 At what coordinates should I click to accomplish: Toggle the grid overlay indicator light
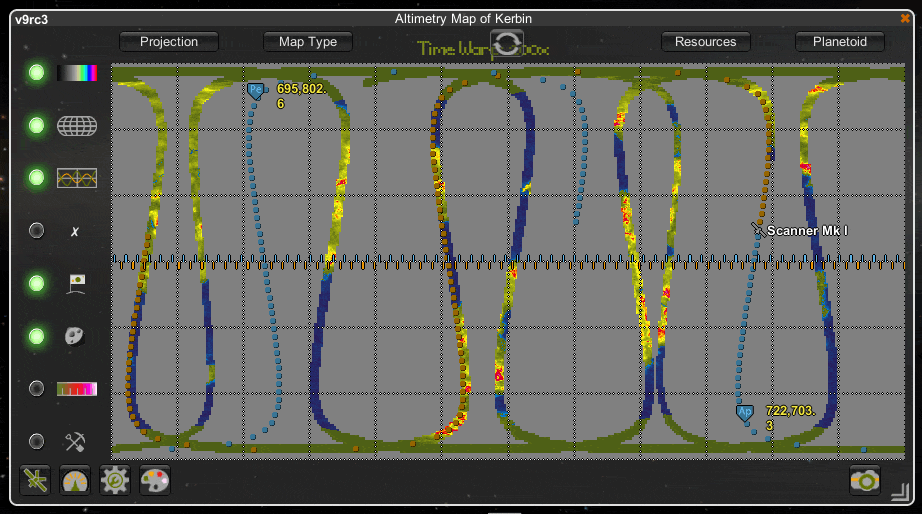point(36,125)
